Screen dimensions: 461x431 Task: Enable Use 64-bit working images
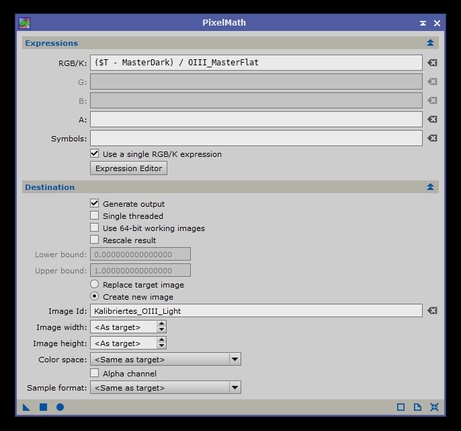click(x=95, y=228)
